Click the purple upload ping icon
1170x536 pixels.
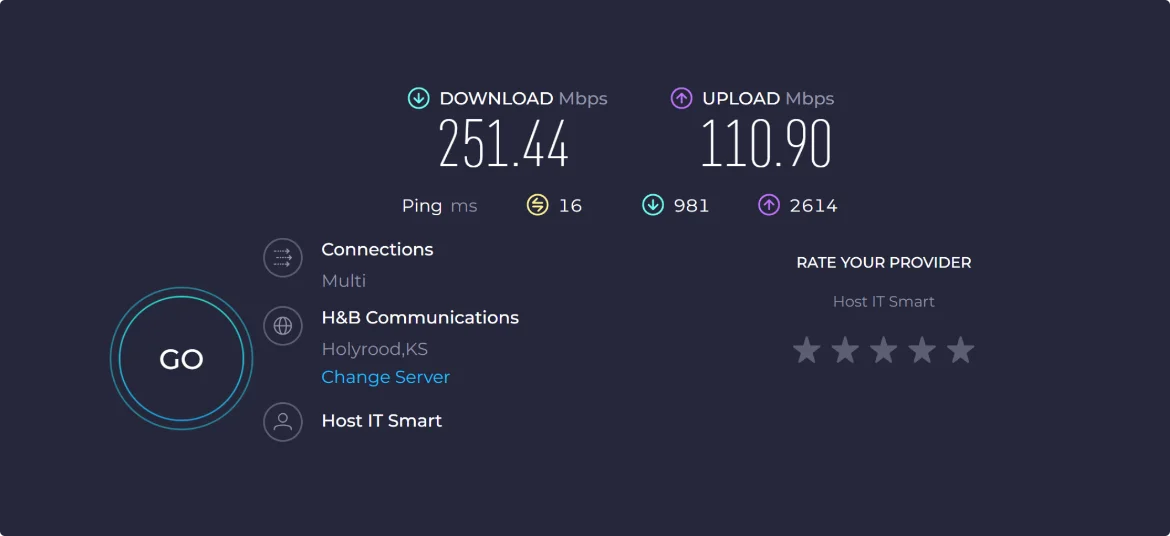[768, 205]
